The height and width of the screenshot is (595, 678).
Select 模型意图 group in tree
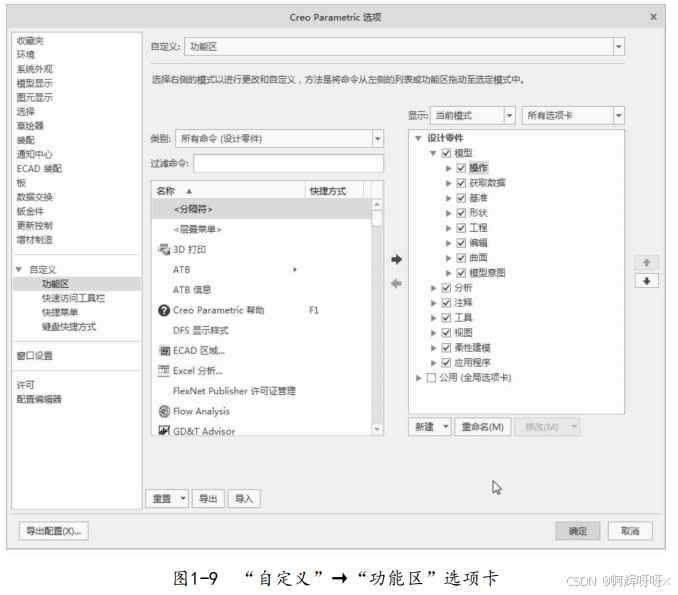click(x=487, y=273)
